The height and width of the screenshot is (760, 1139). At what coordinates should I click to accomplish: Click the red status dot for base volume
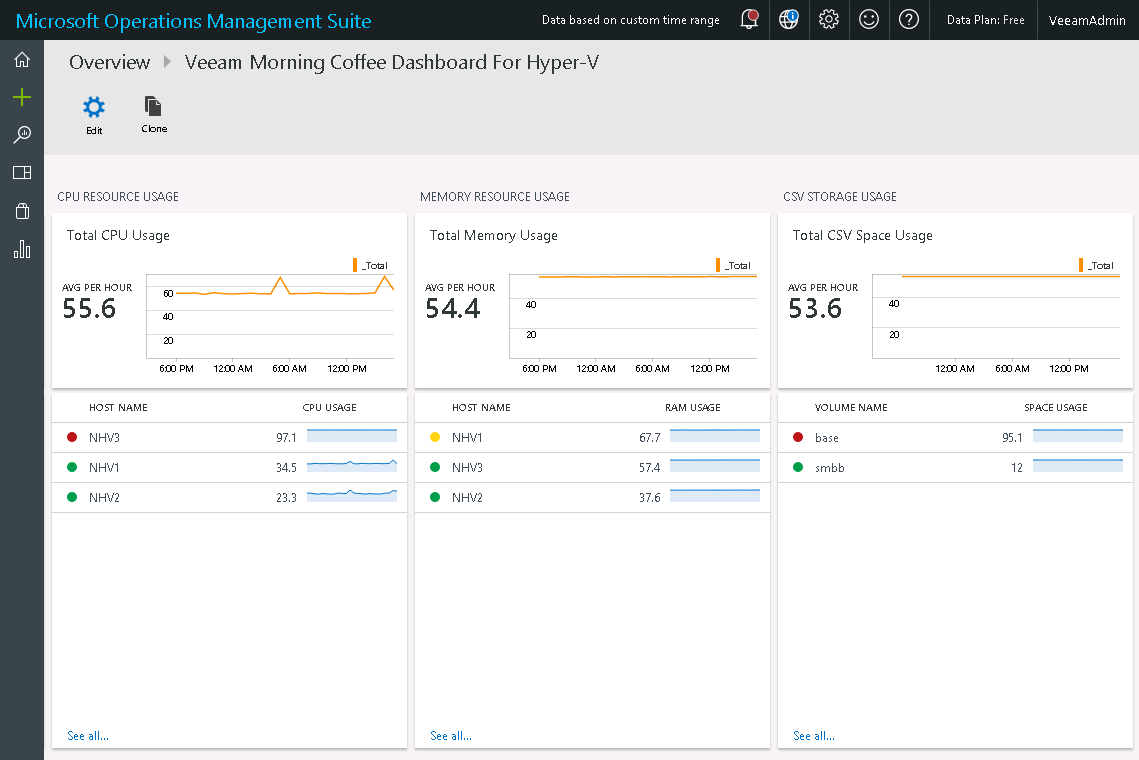[x=798, y=437]
